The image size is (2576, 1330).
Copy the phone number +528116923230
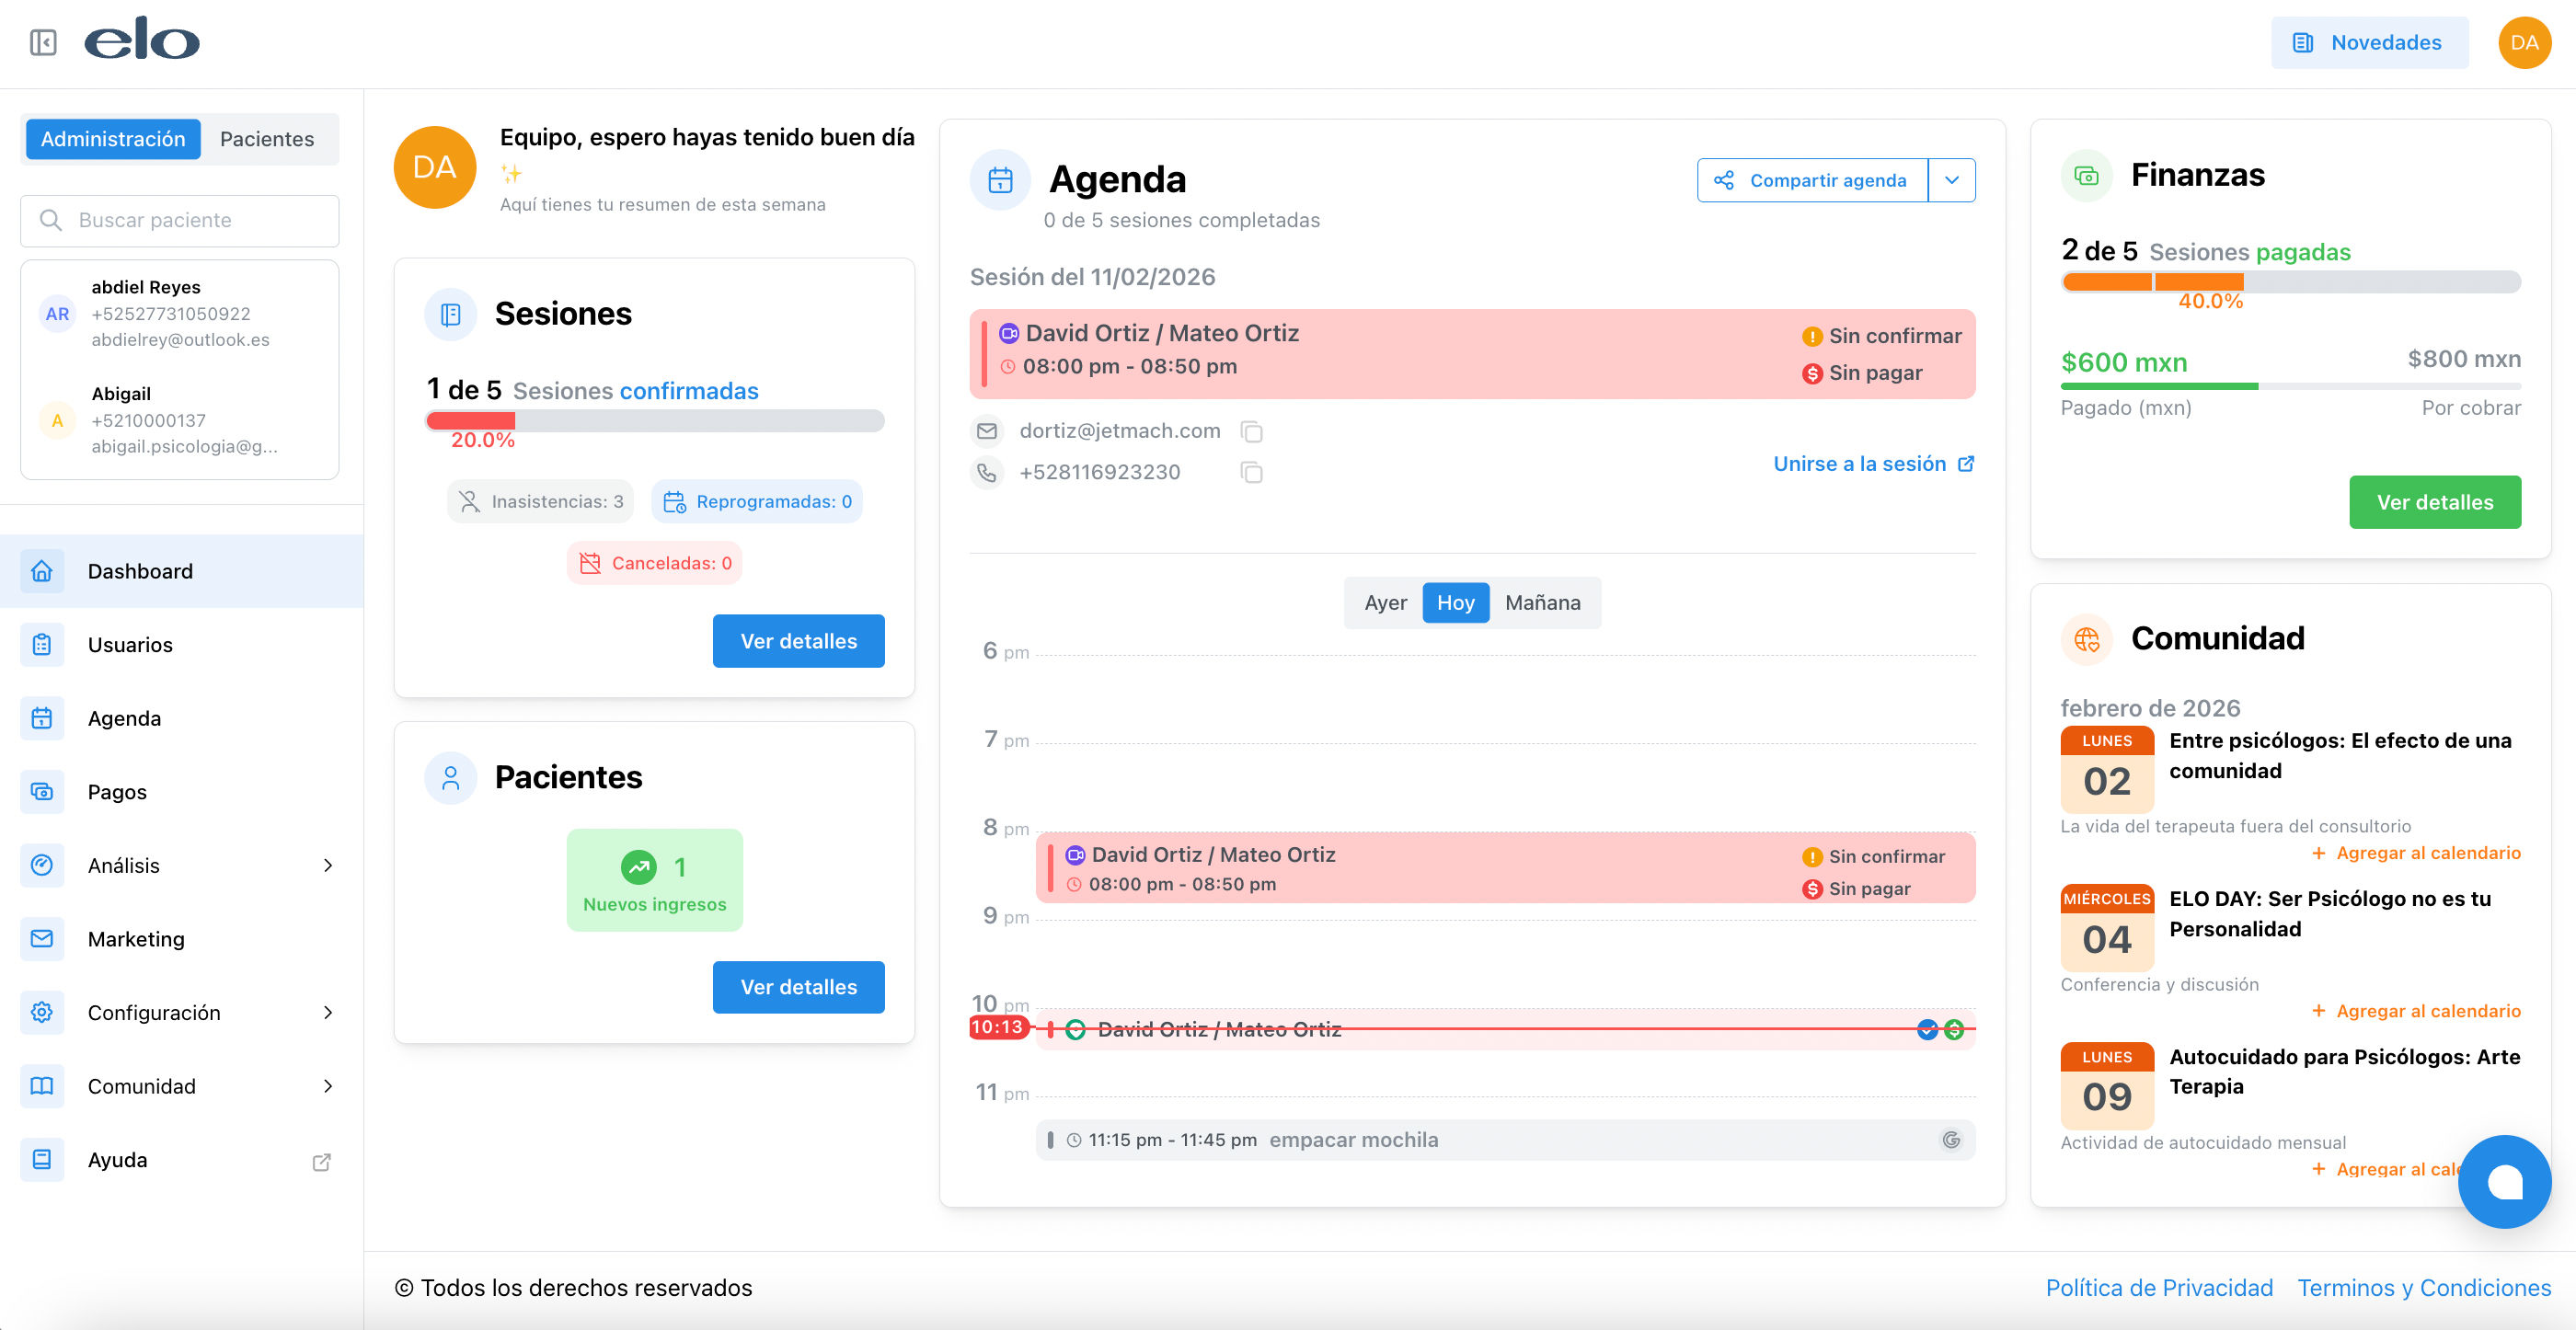1251,472
